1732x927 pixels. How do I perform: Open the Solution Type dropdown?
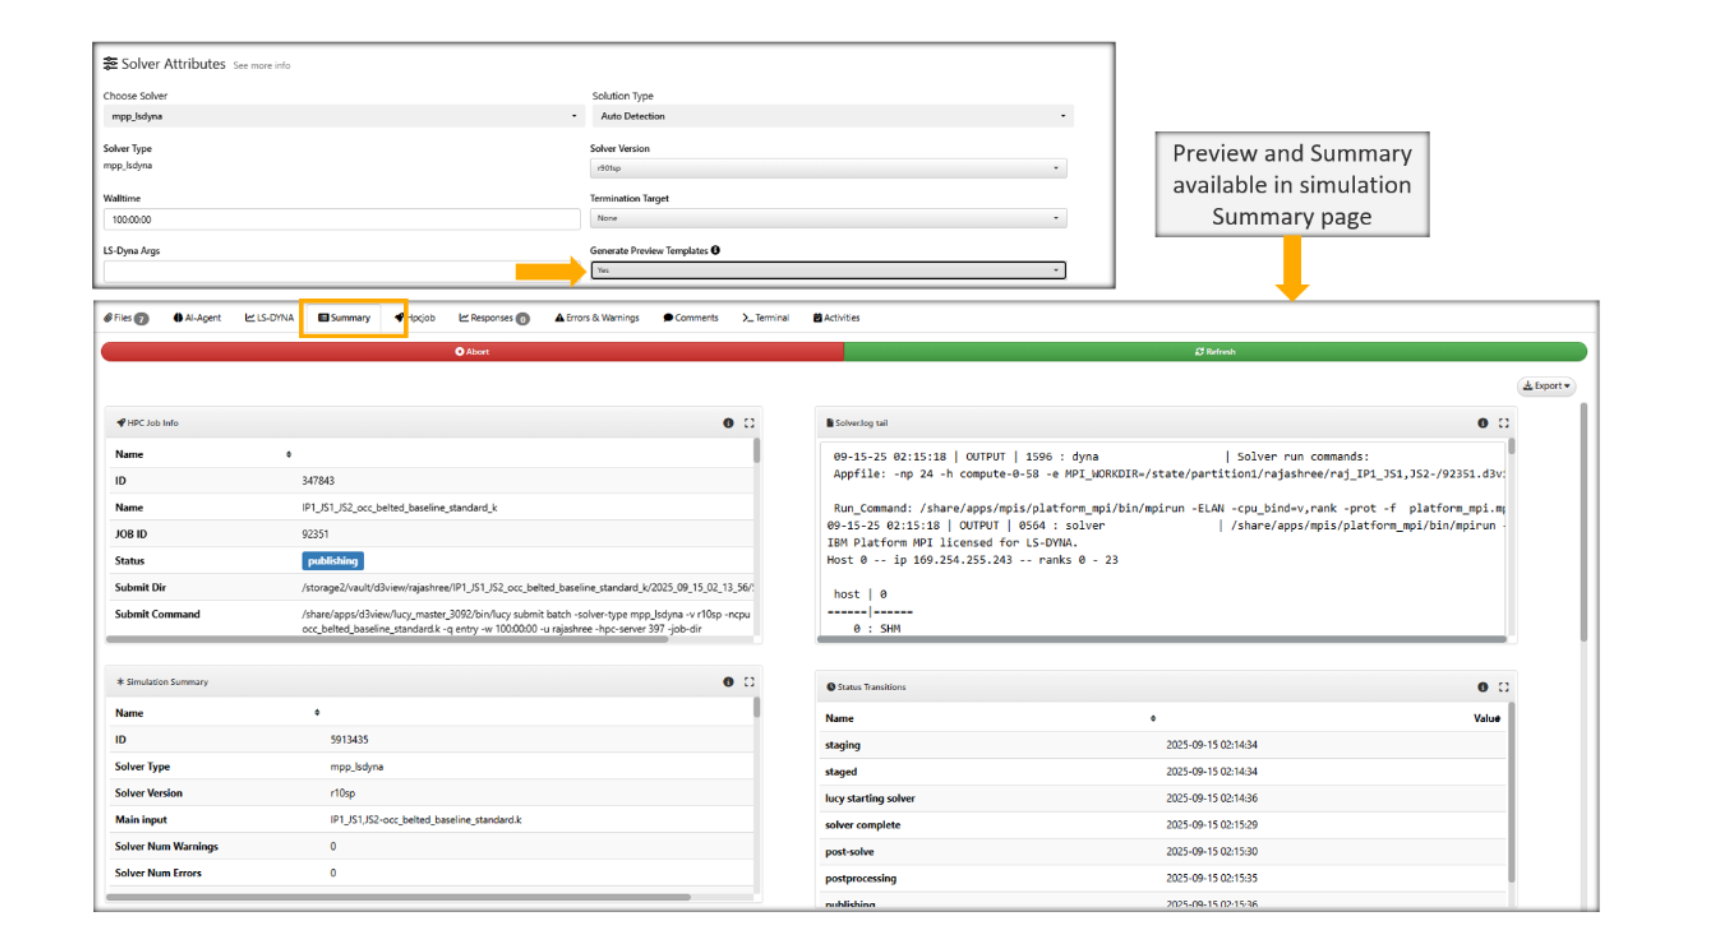pyautogui.click(x=831, y=116)
